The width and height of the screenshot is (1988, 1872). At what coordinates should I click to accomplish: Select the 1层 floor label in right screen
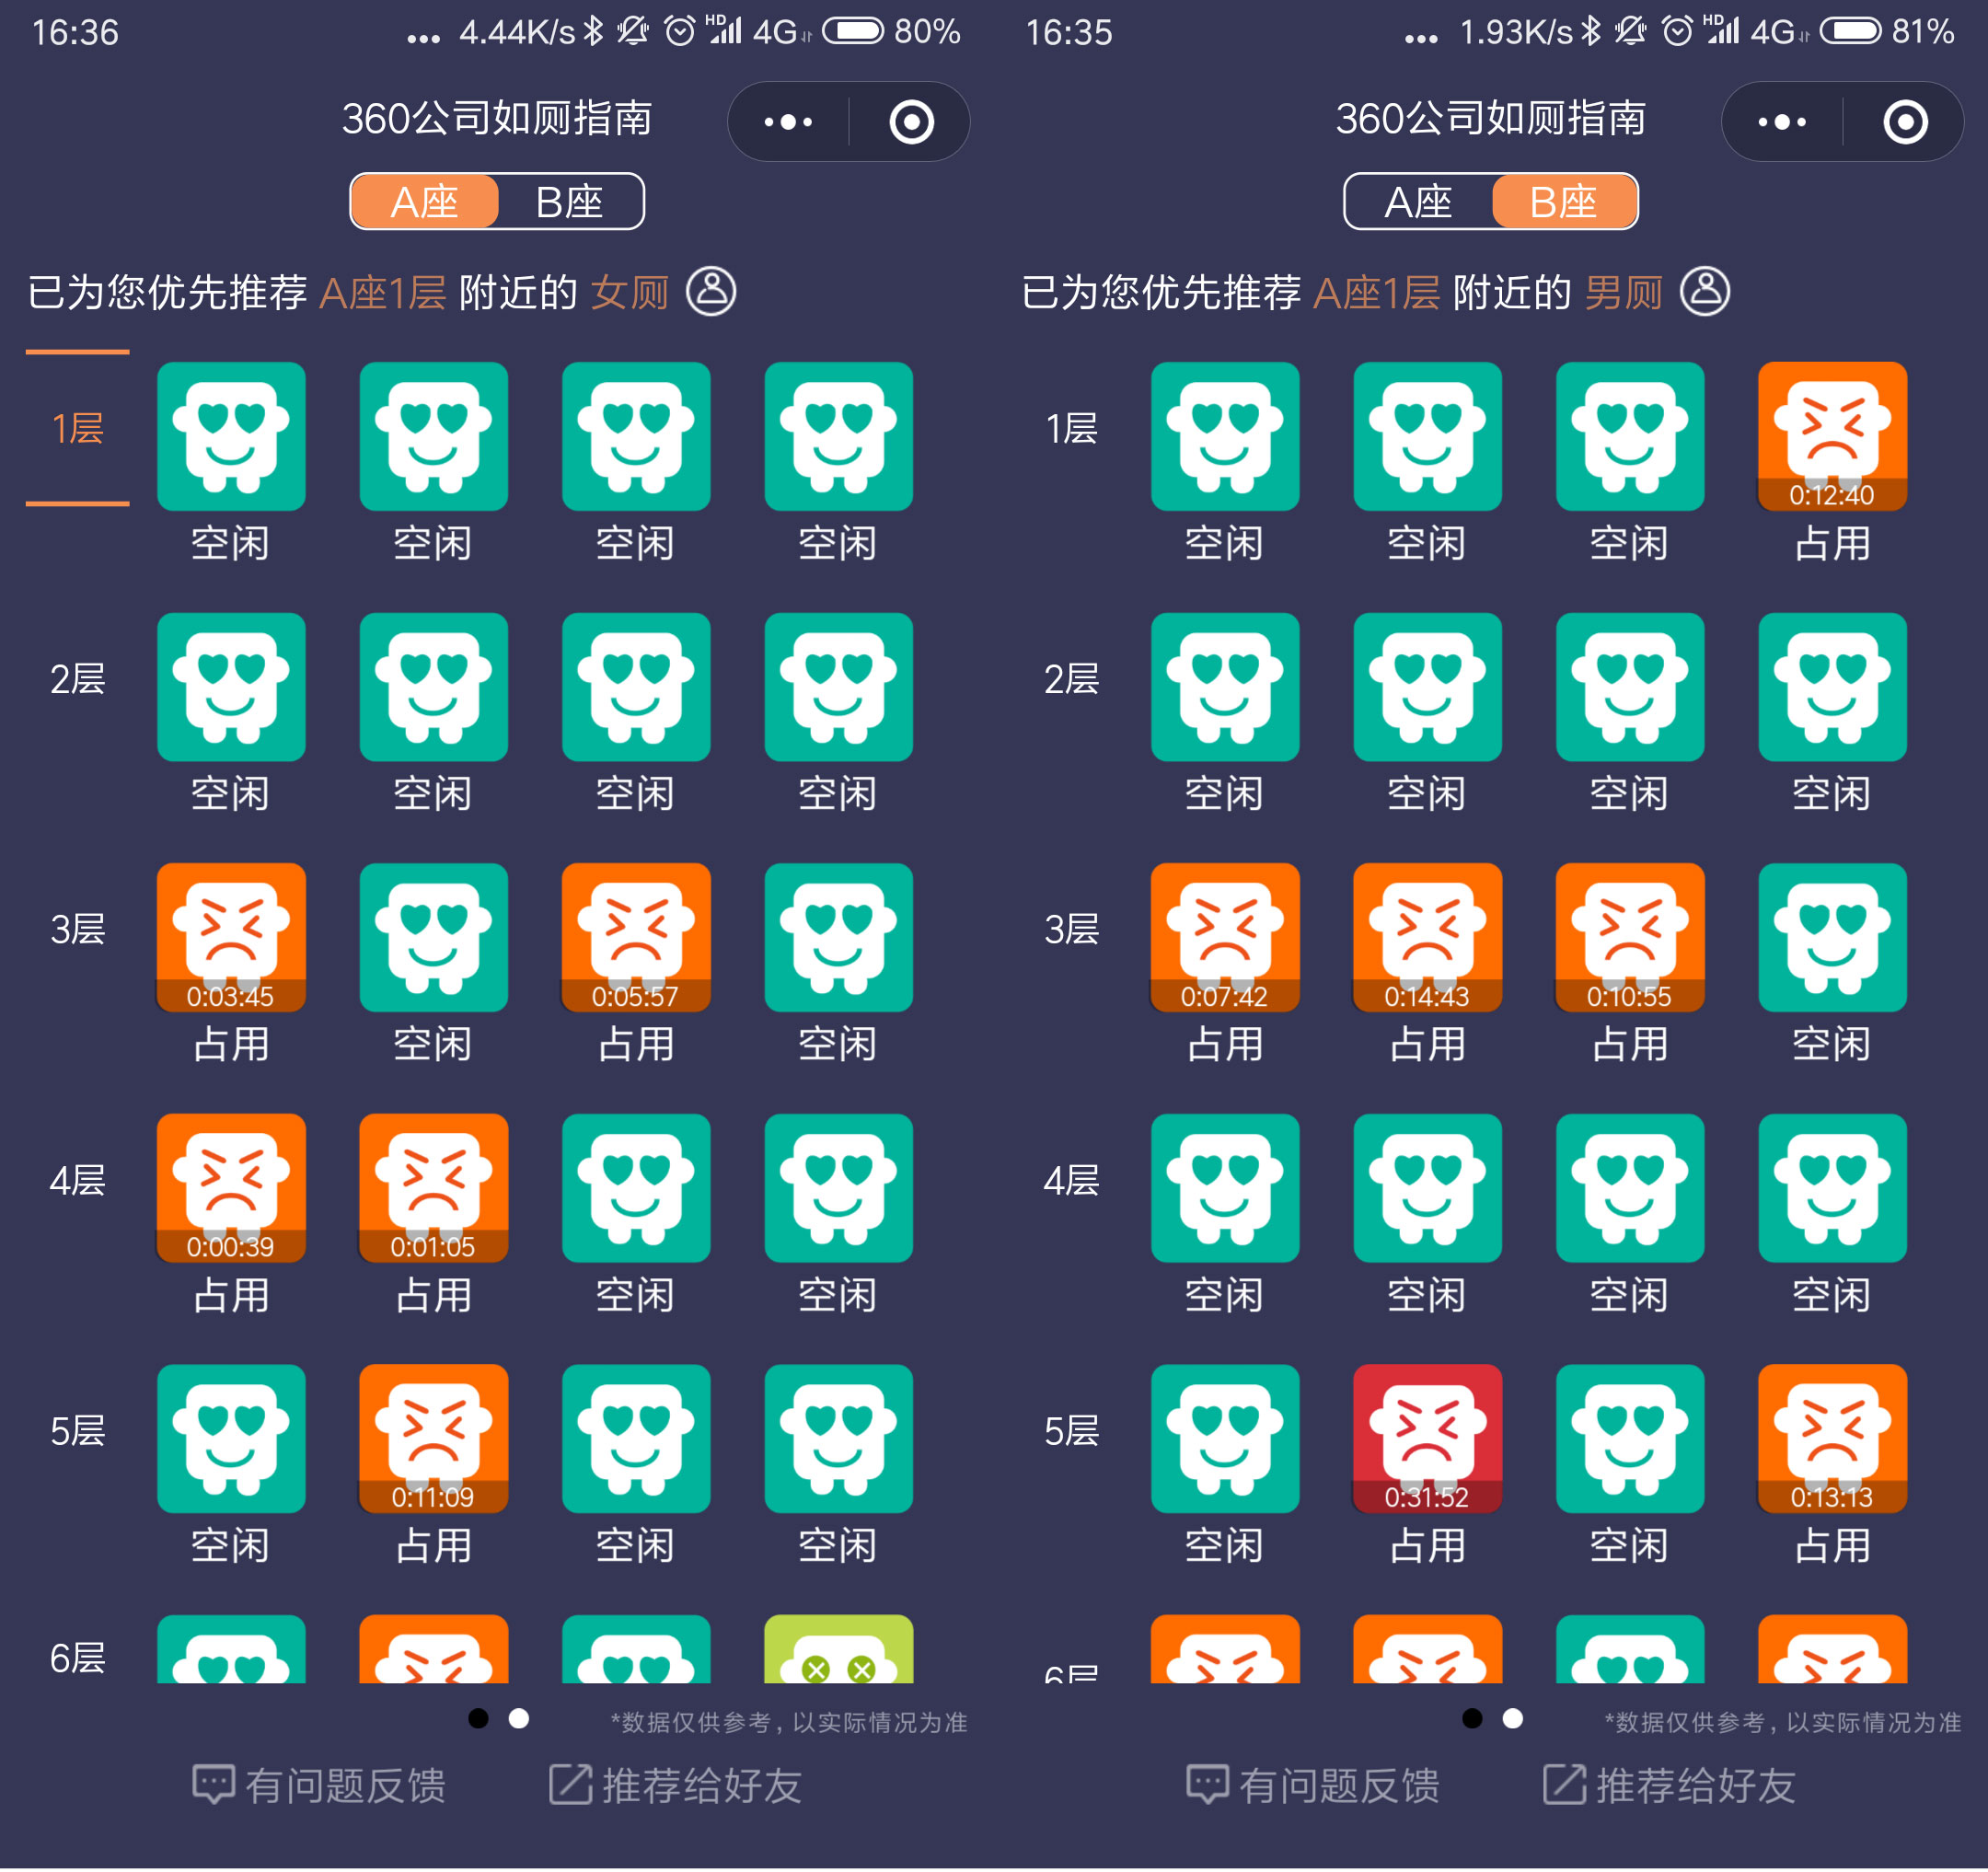(1072, 429)
